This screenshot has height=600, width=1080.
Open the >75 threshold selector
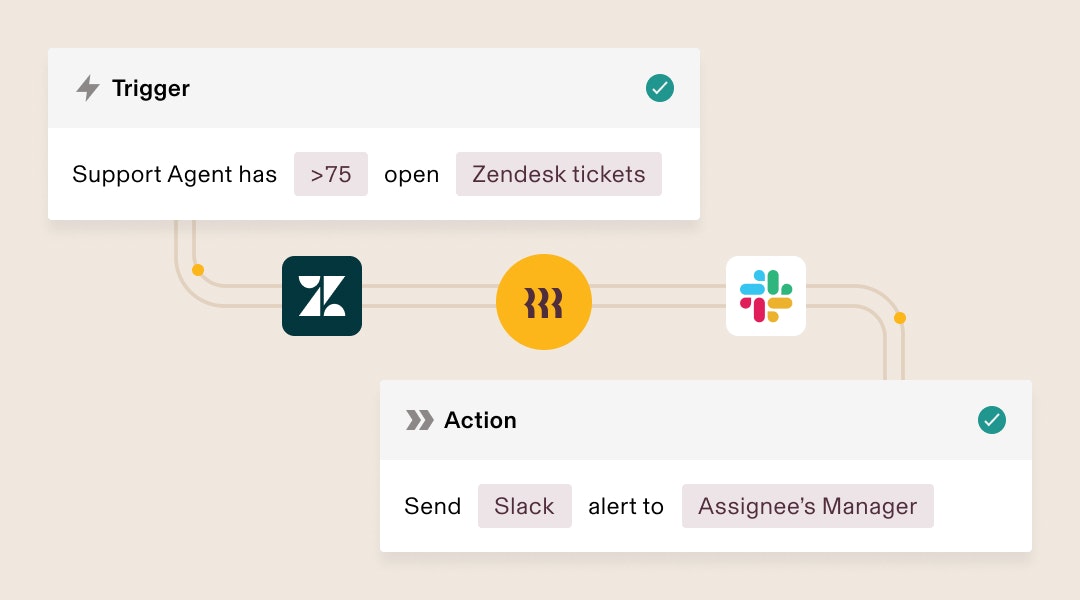(x=331, y=174)
